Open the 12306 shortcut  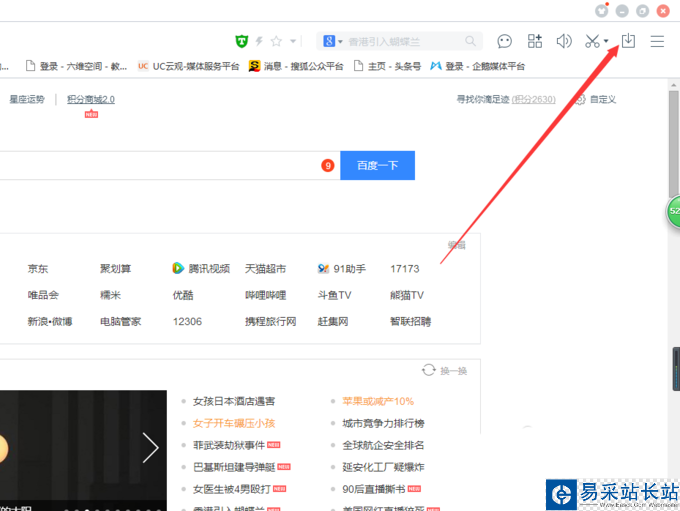(187, 321)
